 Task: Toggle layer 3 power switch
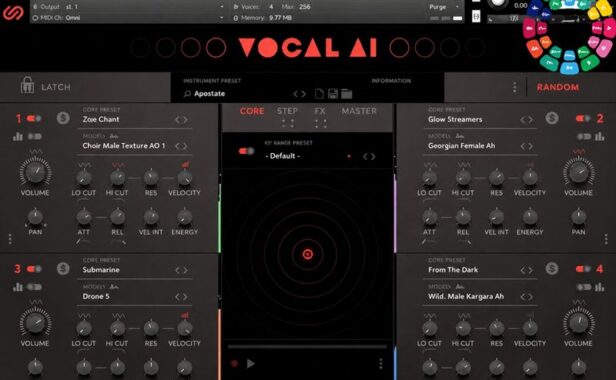pos(34,269)
